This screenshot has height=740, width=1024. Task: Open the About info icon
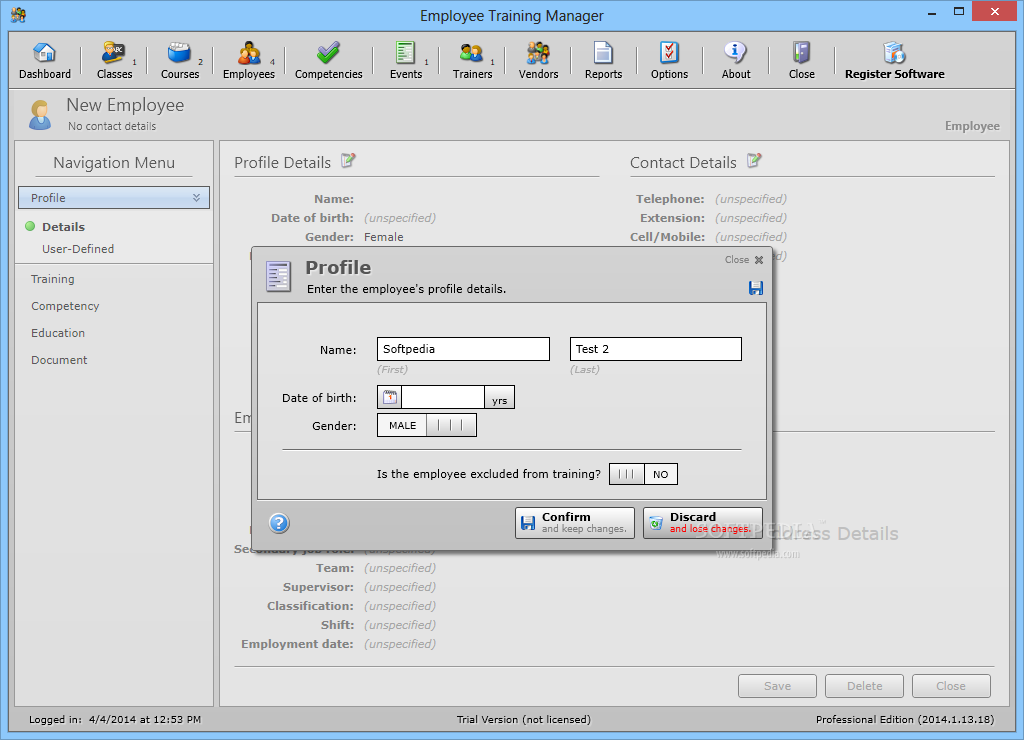[x=735, y=52]
